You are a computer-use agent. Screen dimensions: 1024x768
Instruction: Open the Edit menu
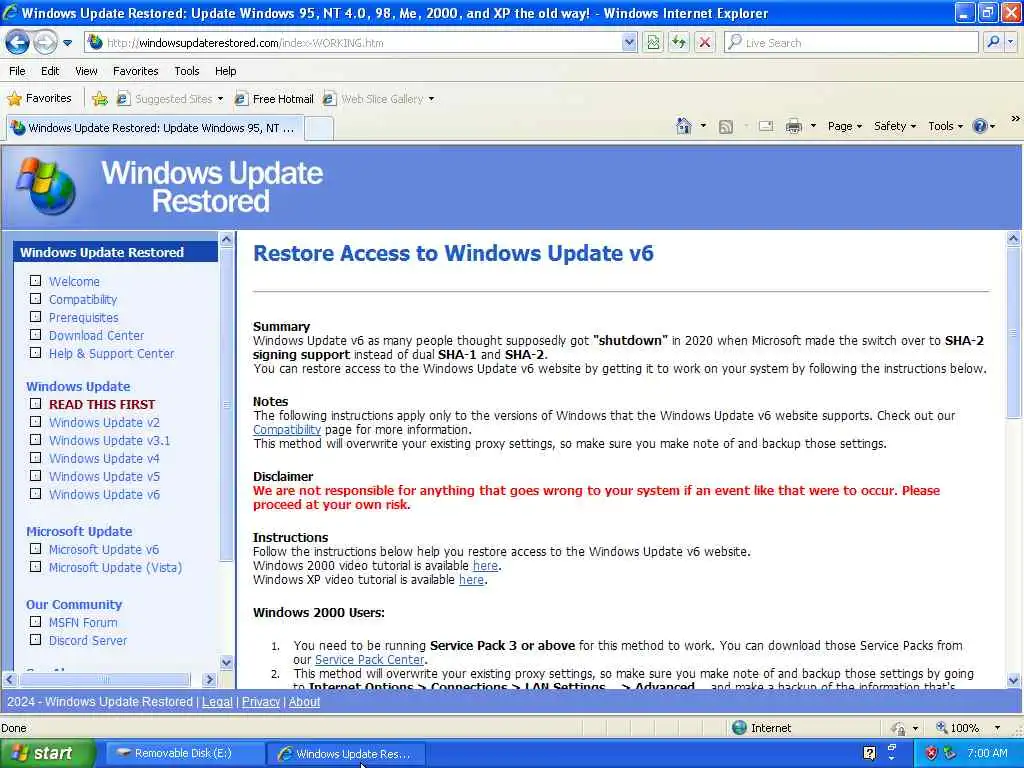[x=50, y=71]
